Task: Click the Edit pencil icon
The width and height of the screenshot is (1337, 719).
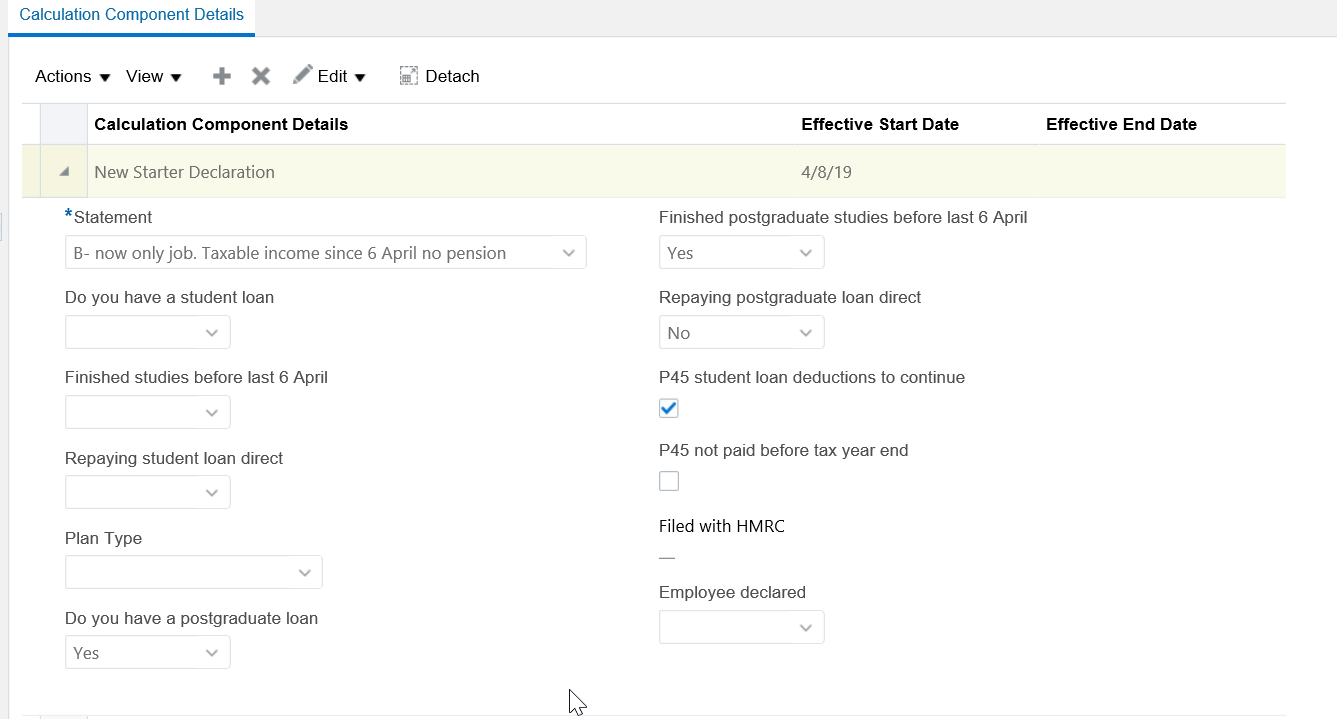Action: coord(301,75)
